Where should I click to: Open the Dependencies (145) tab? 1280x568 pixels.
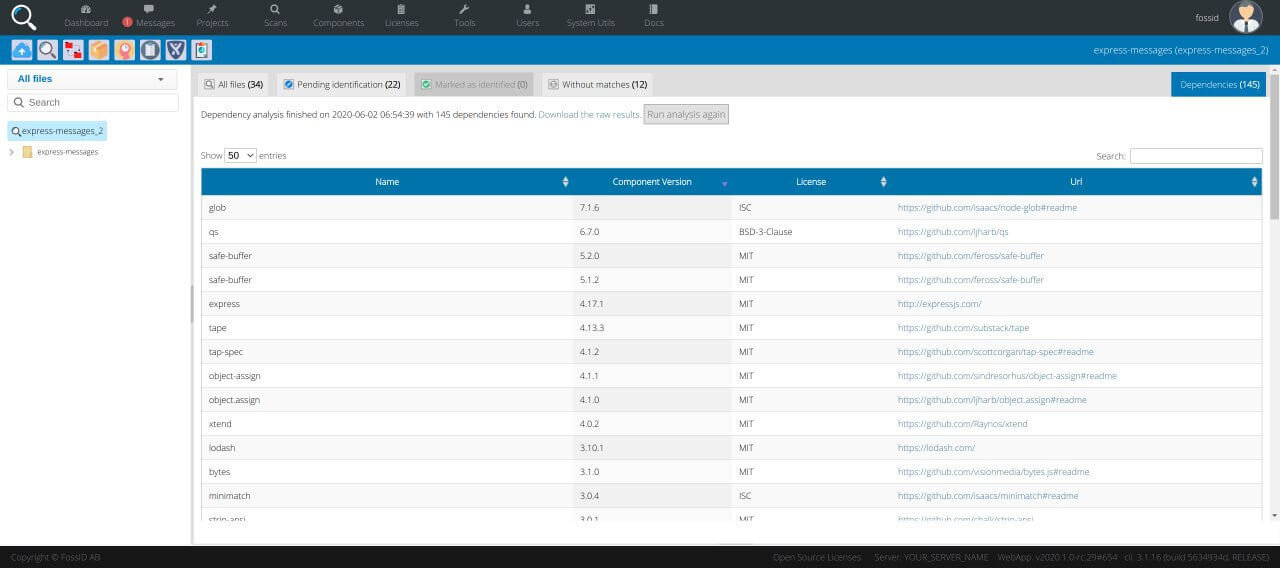1219,85
